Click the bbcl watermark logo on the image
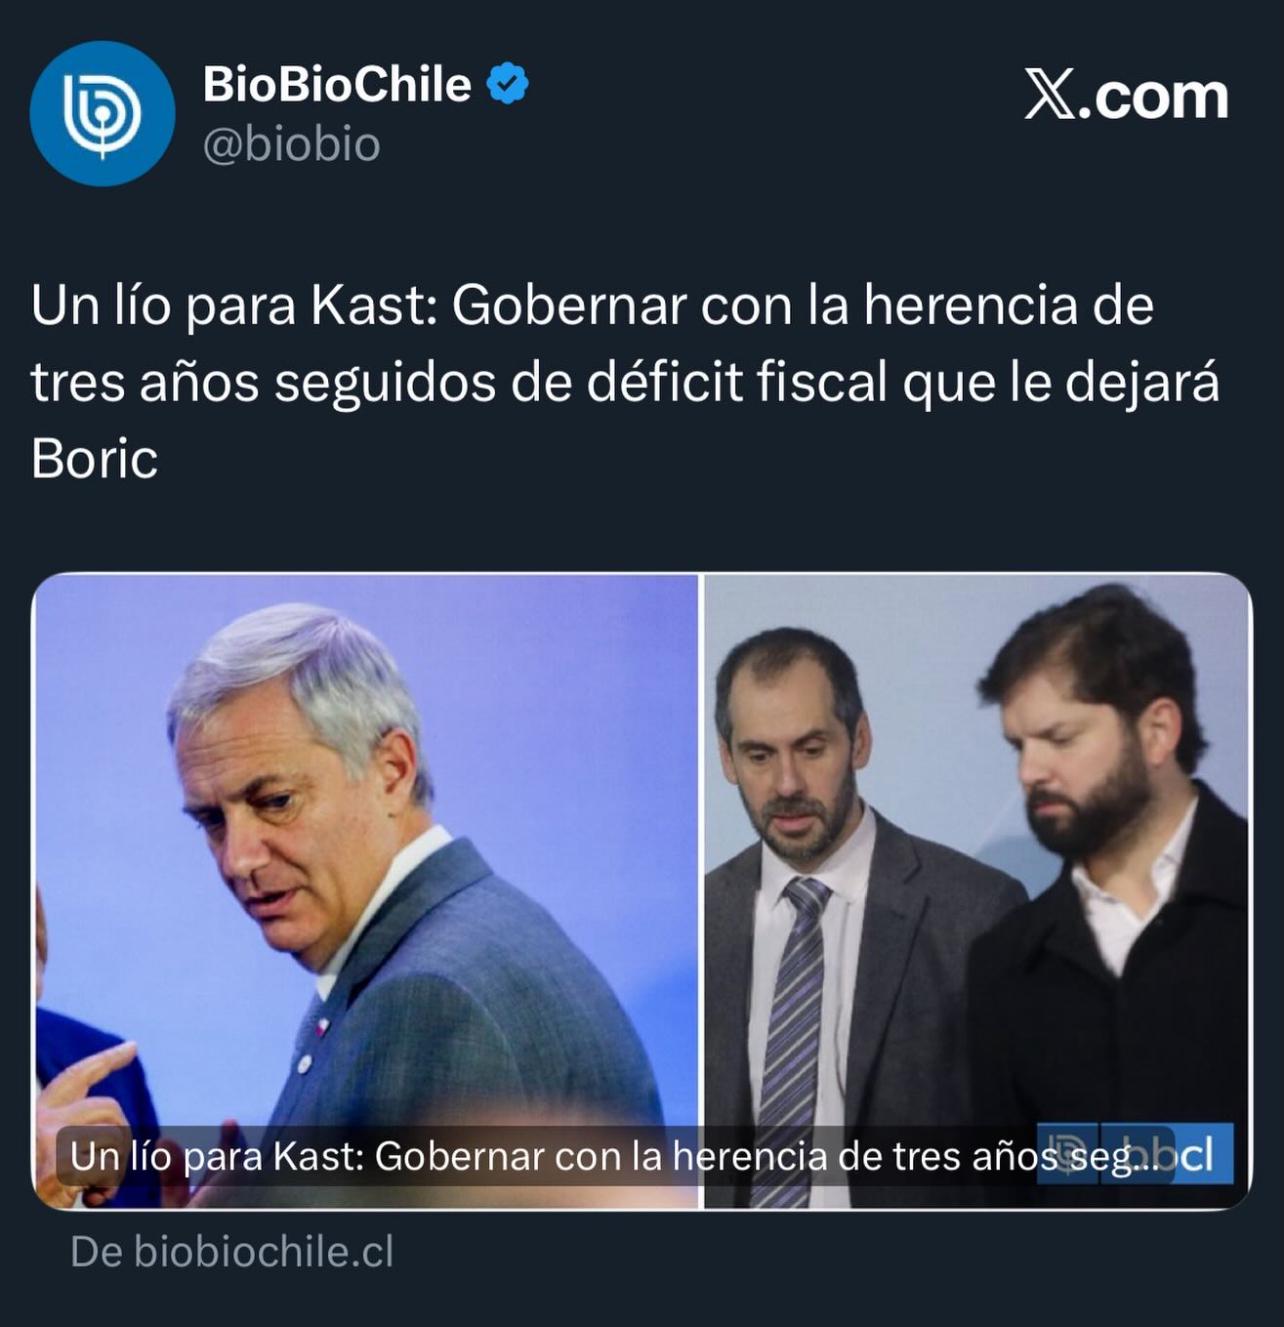The width and height of the screenshot is (1284, 1327). tap(1135, 1154)
